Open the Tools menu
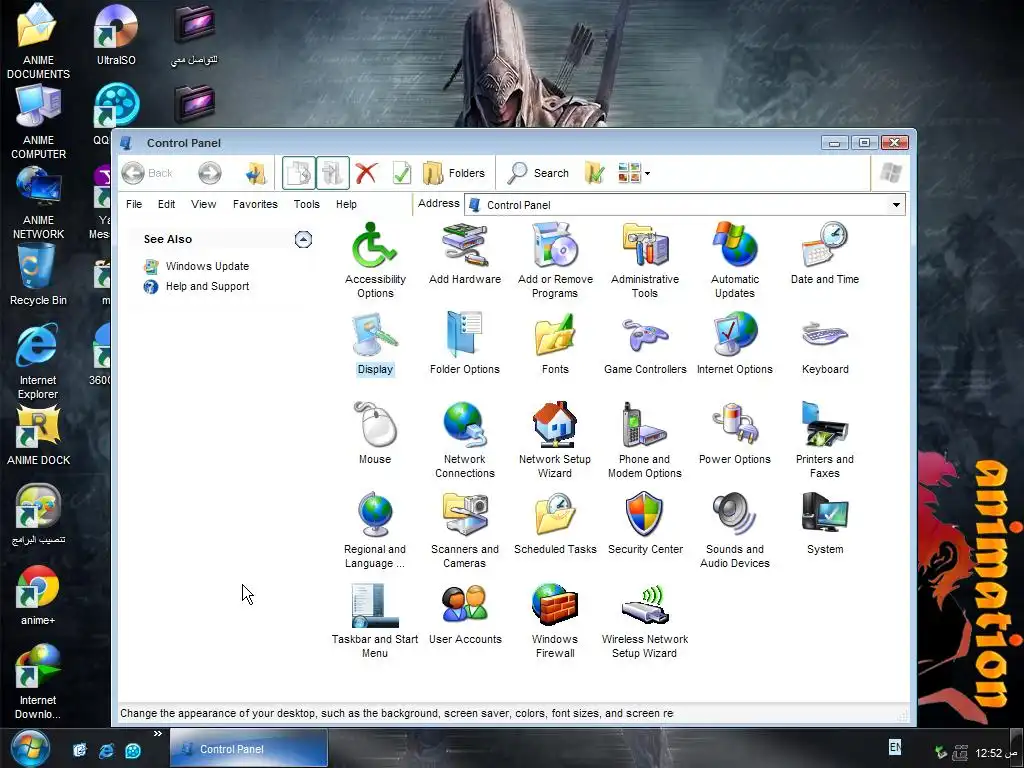 coord(306,204)
